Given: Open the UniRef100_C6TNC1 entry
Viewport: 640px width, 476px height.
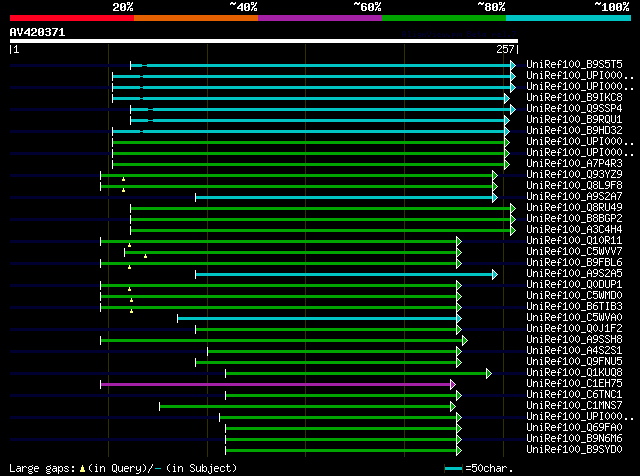Looking at the screenshot, I should pyautogui.click(x=574, y=395).
